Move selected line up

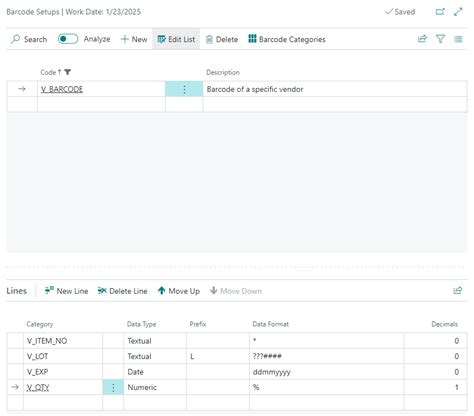pyautogui.click(x=179, y=291)
